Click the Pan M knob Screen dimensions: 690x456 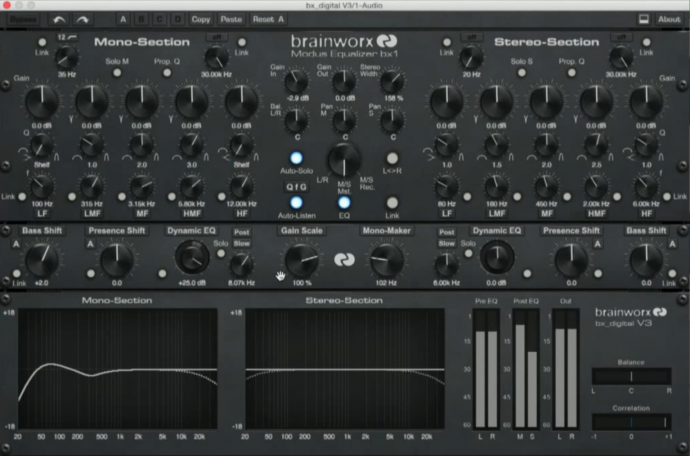click(x=344, y=120)
